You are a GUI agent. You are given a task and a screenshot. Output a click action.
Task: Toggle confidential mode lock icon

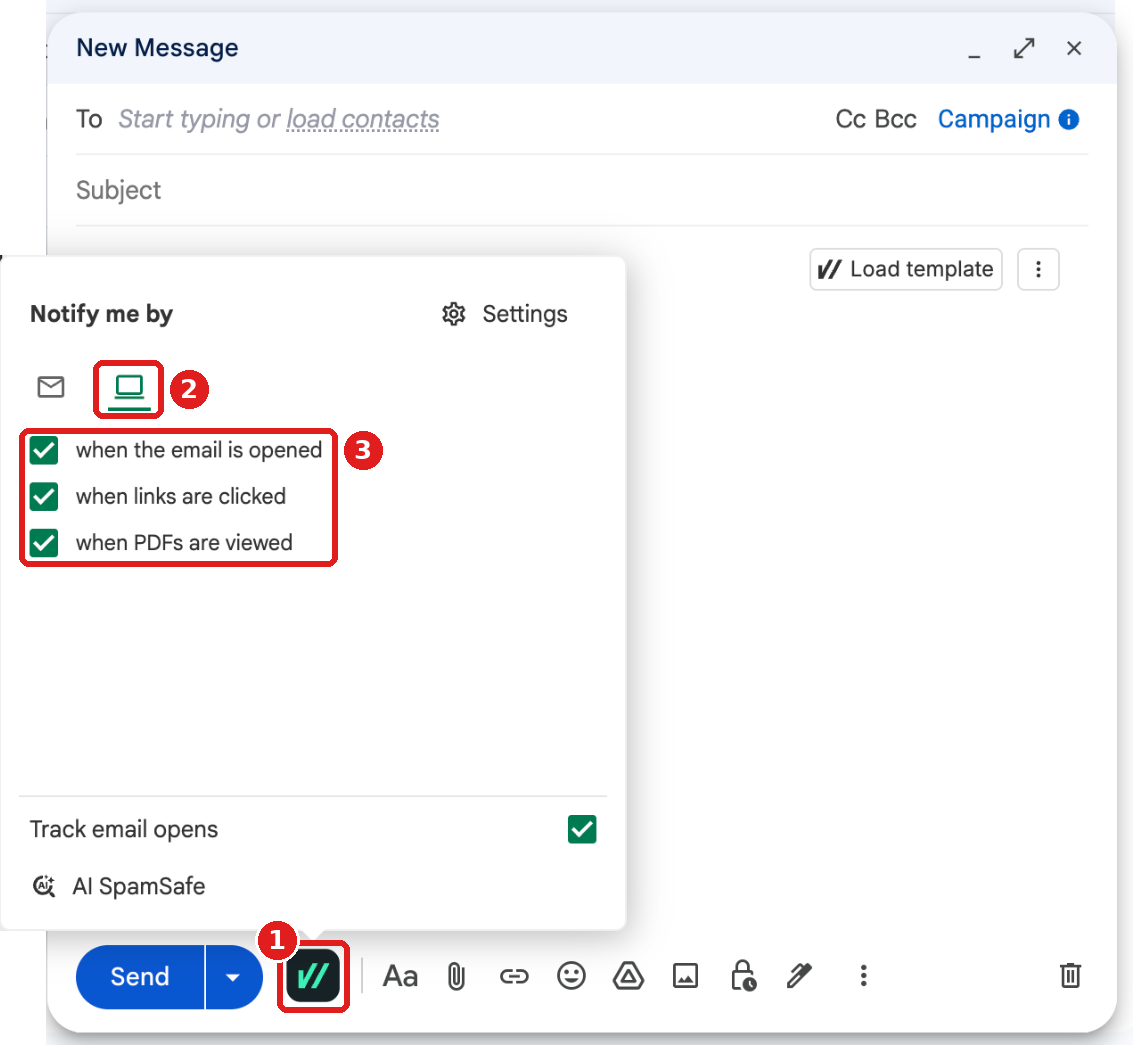743,976
